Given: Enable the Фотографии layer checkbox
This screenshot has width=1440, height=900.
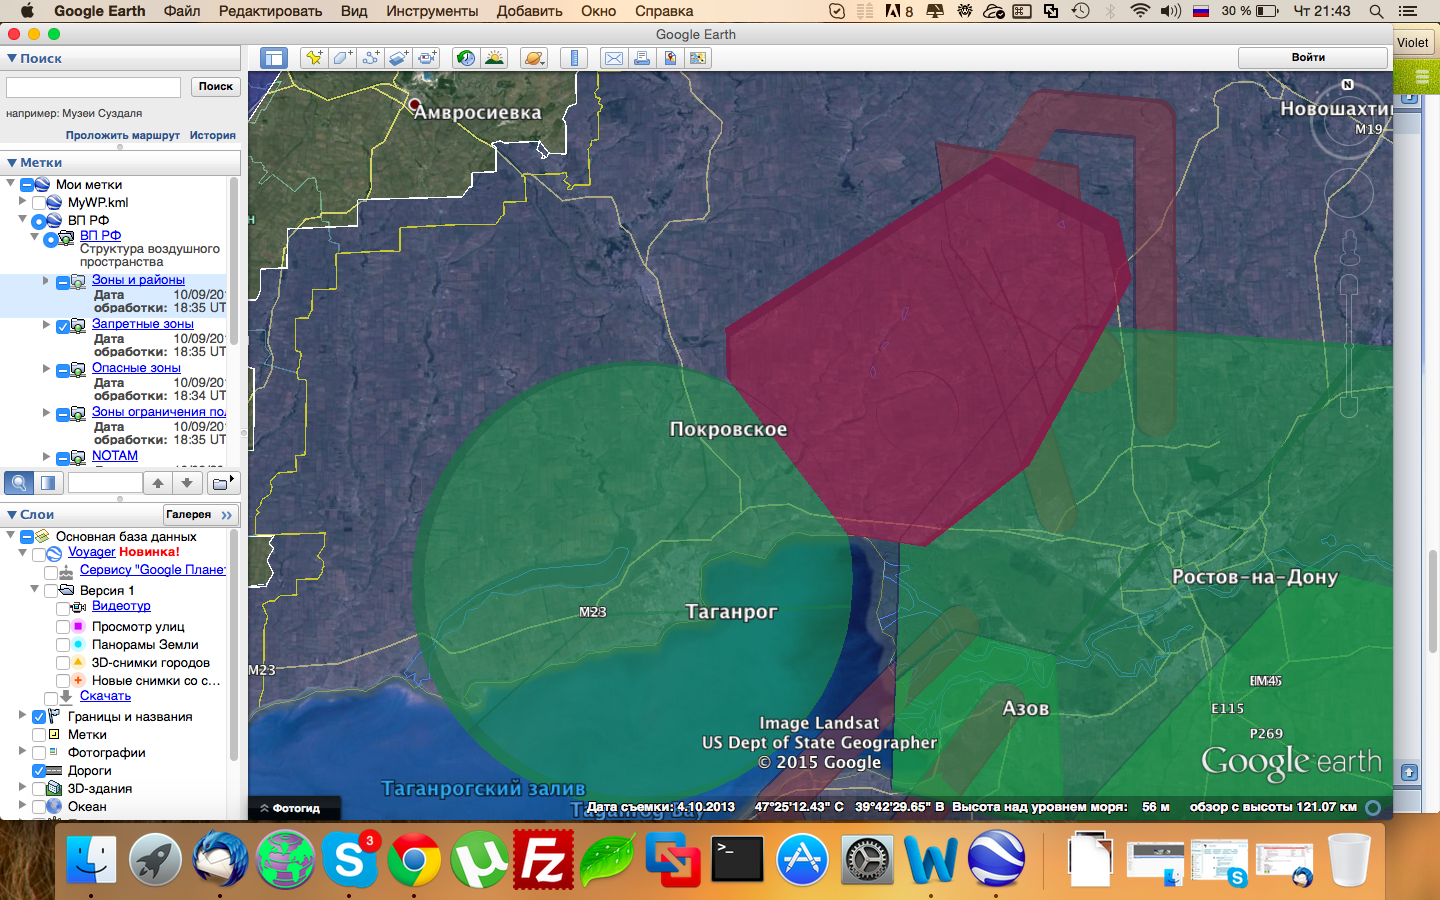Looking at the screenshot, I should coord(39,753).
